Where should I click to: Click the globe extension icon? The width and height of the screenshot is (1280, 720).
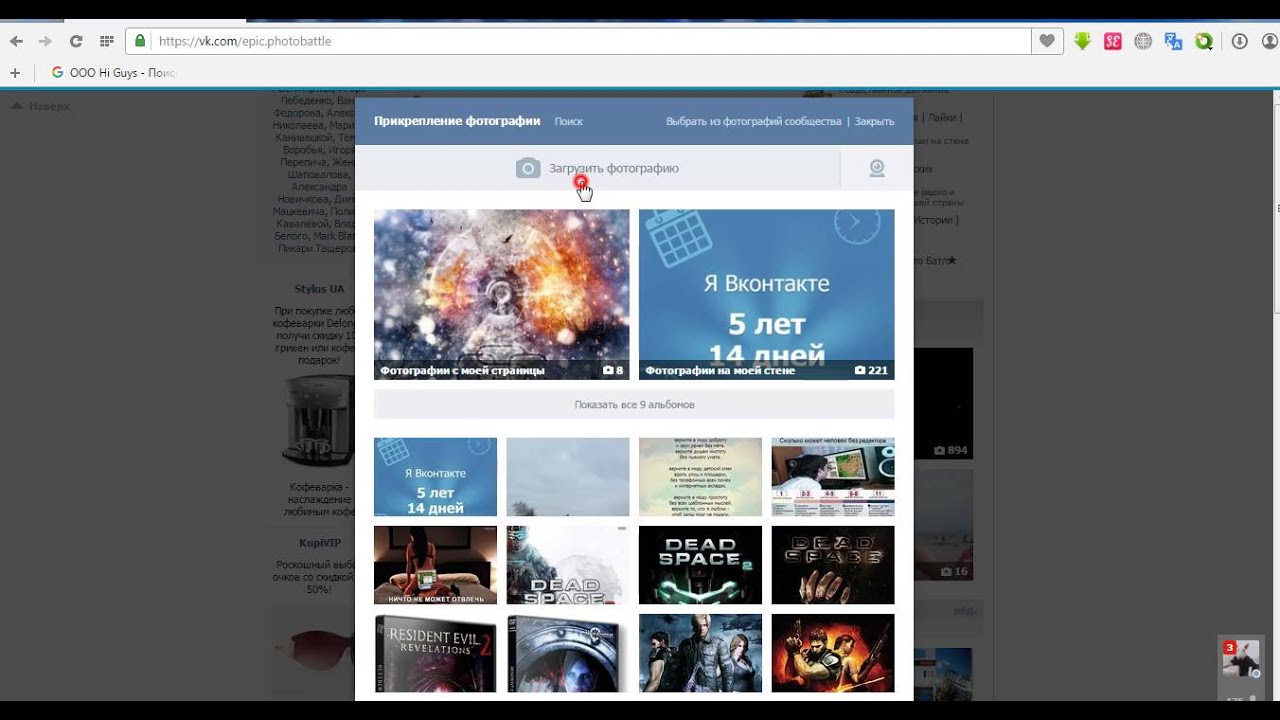1143,41
